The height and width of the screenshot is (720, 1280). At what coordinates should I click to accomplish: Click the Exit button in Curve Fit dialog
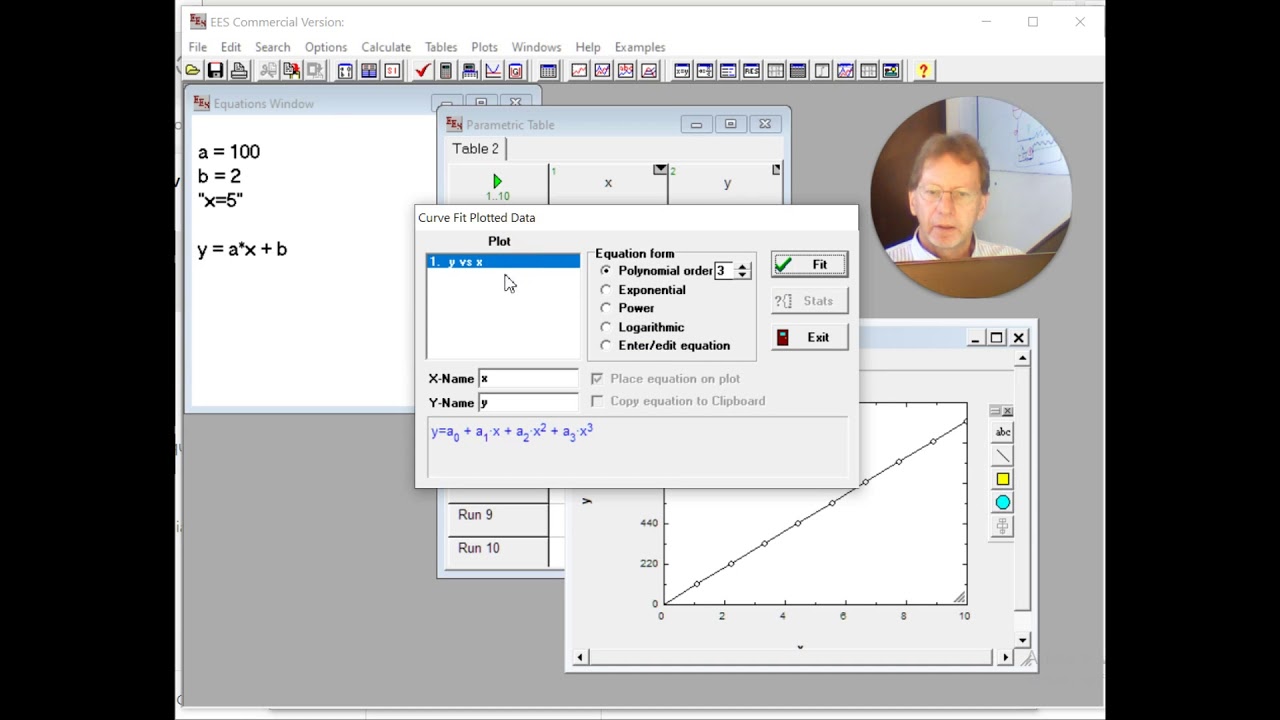(x=809, y=338)
